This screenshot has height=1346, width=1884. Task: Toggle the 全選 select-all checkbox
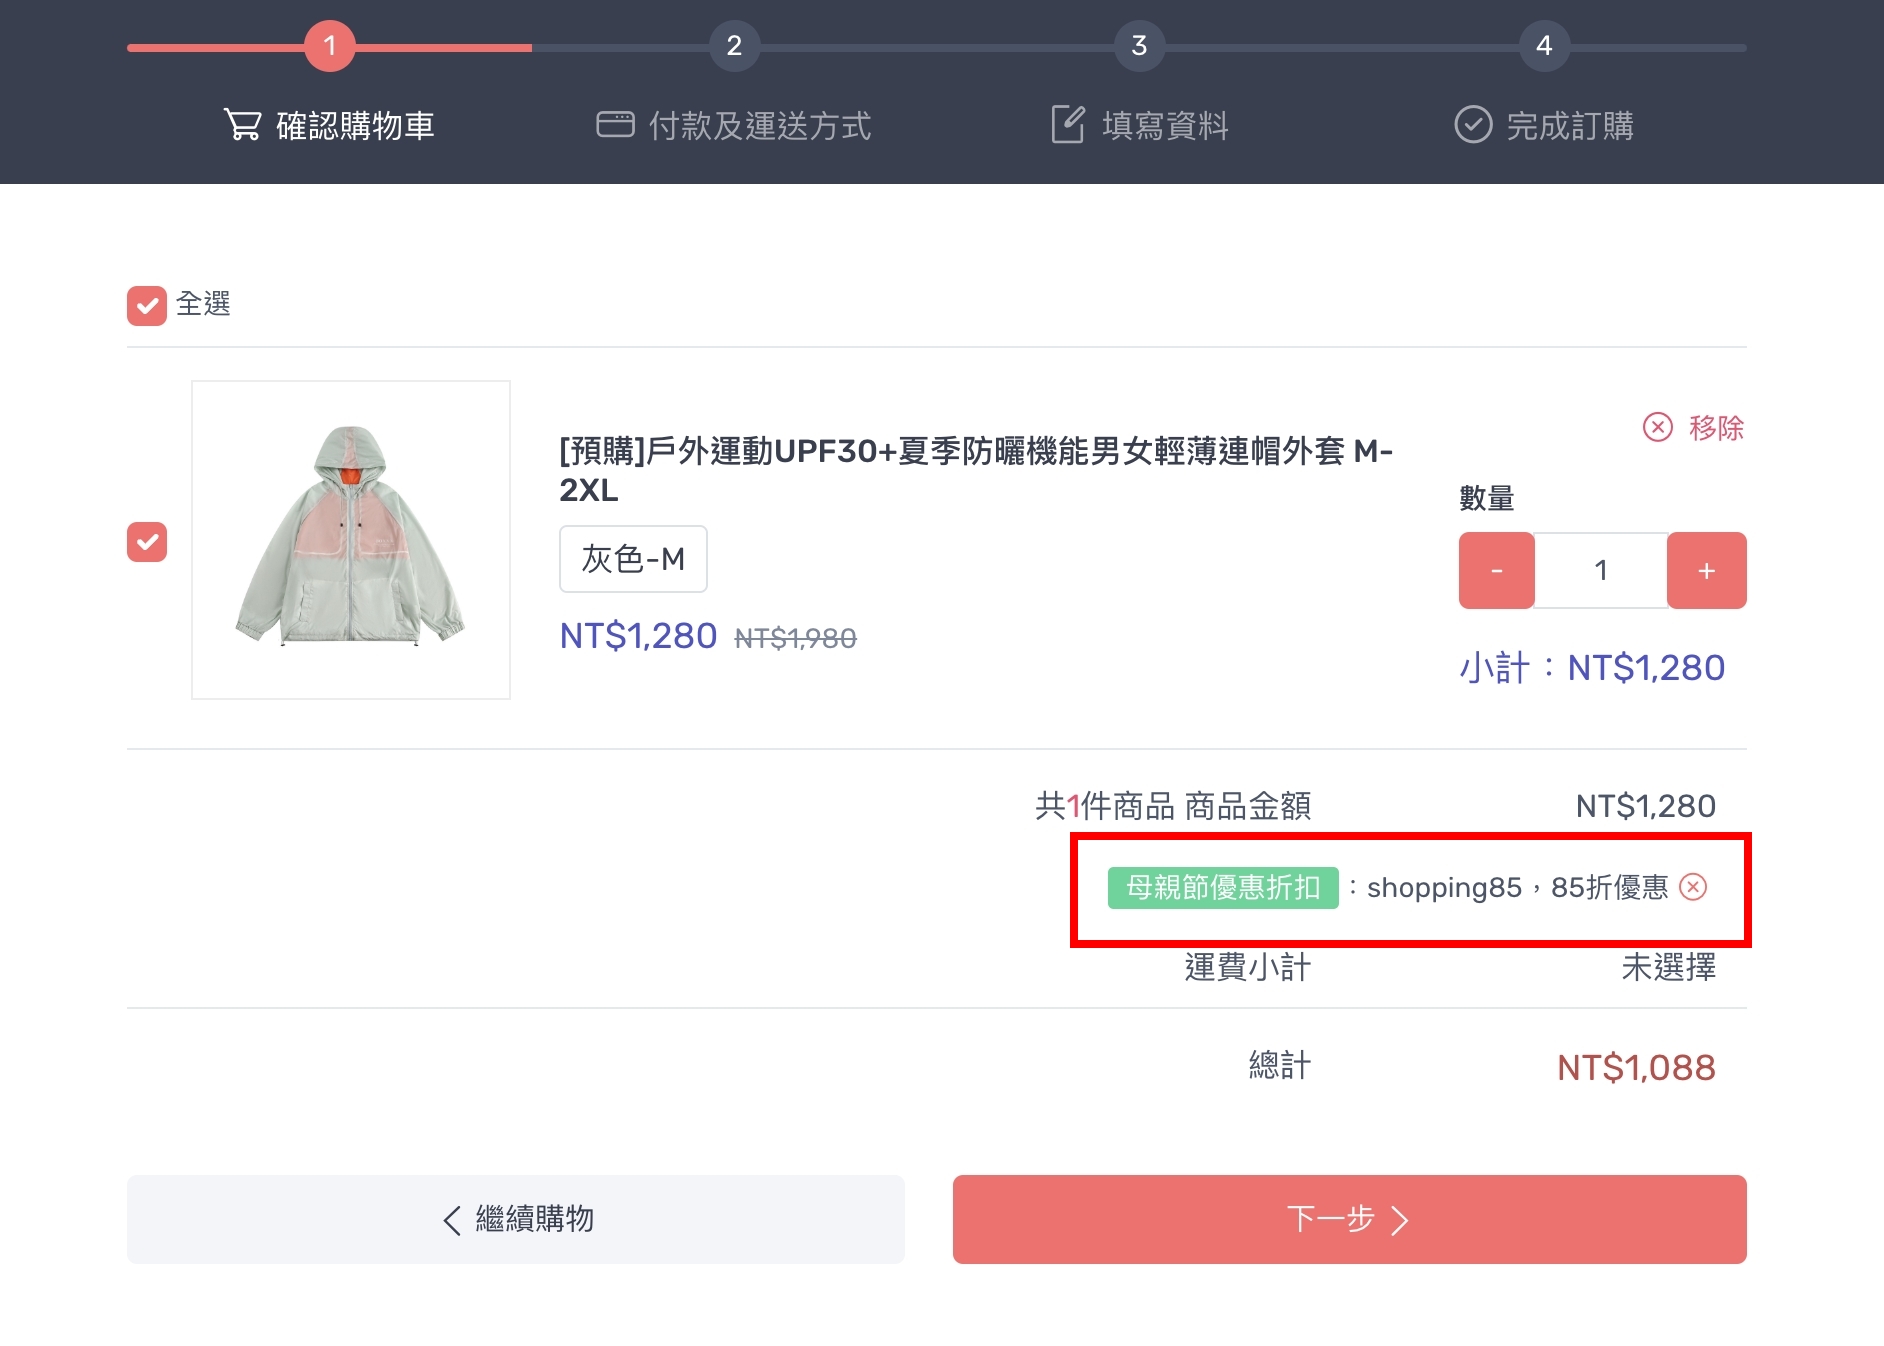point(147,306)
